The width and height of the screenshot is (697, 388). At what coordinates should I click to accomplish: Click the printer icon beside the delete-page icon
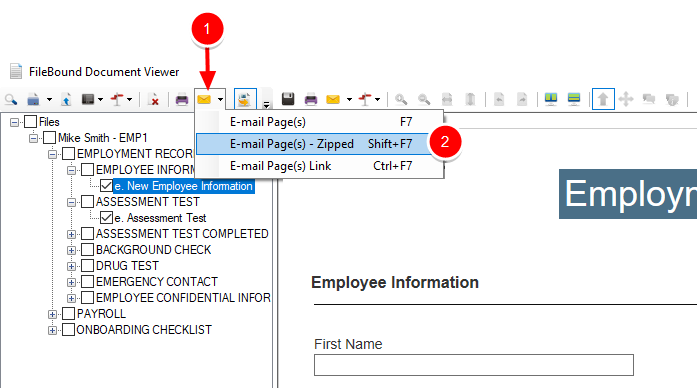click(x=182, y=100)
